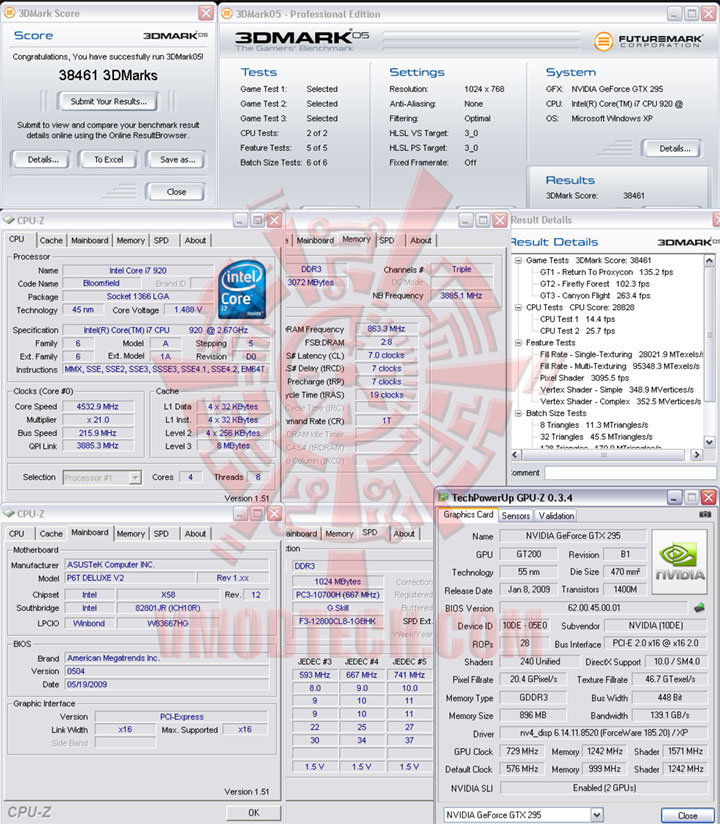Collapse the CPU Tests tree node
This screenshot has height=824, width=720.
[x=518, y=307]
